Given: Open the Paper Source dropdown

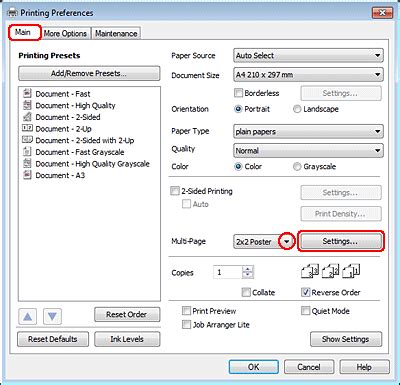Looking at the screenshot, I should pyautogui.click(x=308, y=55).
